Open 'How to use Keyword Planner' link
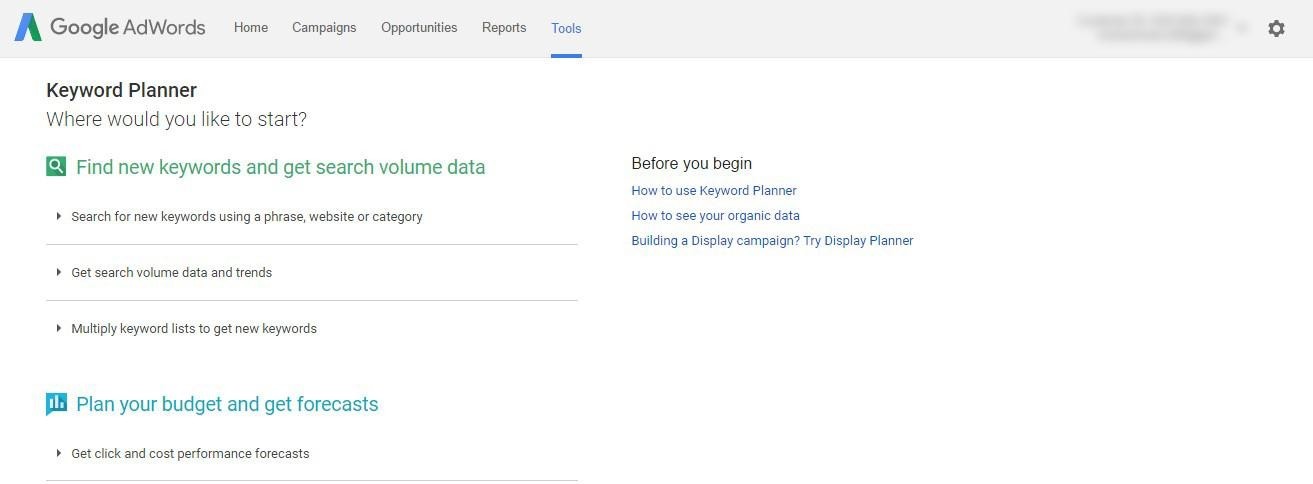1313x484 pixels. (714, 191)
